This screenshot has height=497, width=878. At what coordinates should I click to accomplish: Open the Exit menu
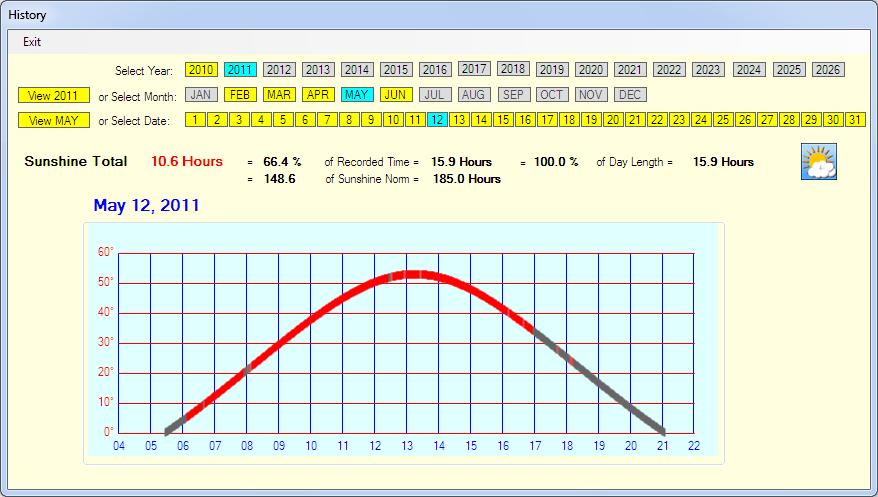coord(32,42)
